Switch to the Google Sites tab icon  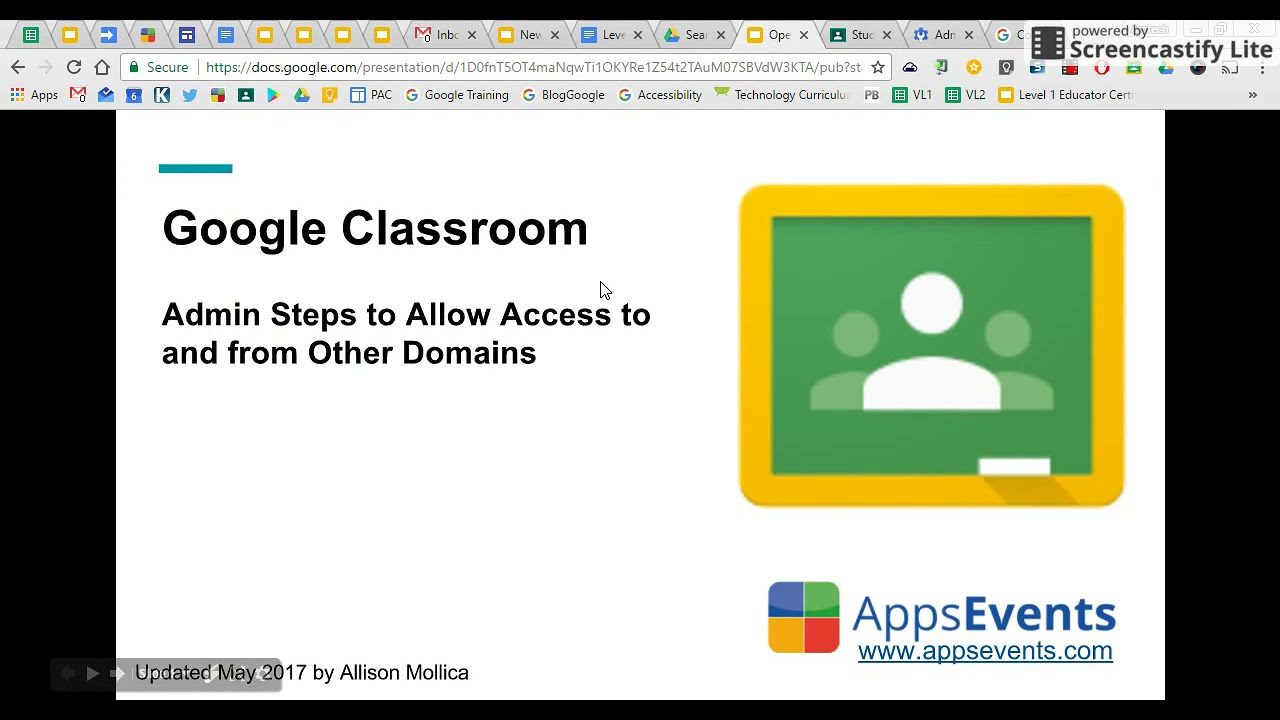[187, 35]
